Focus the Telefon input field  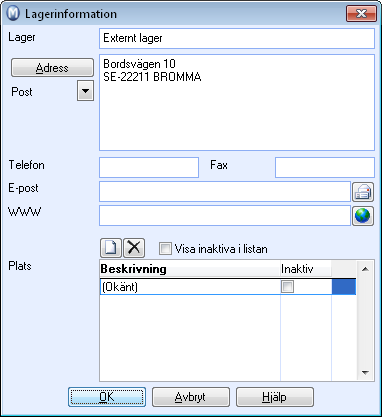point(149,168)
